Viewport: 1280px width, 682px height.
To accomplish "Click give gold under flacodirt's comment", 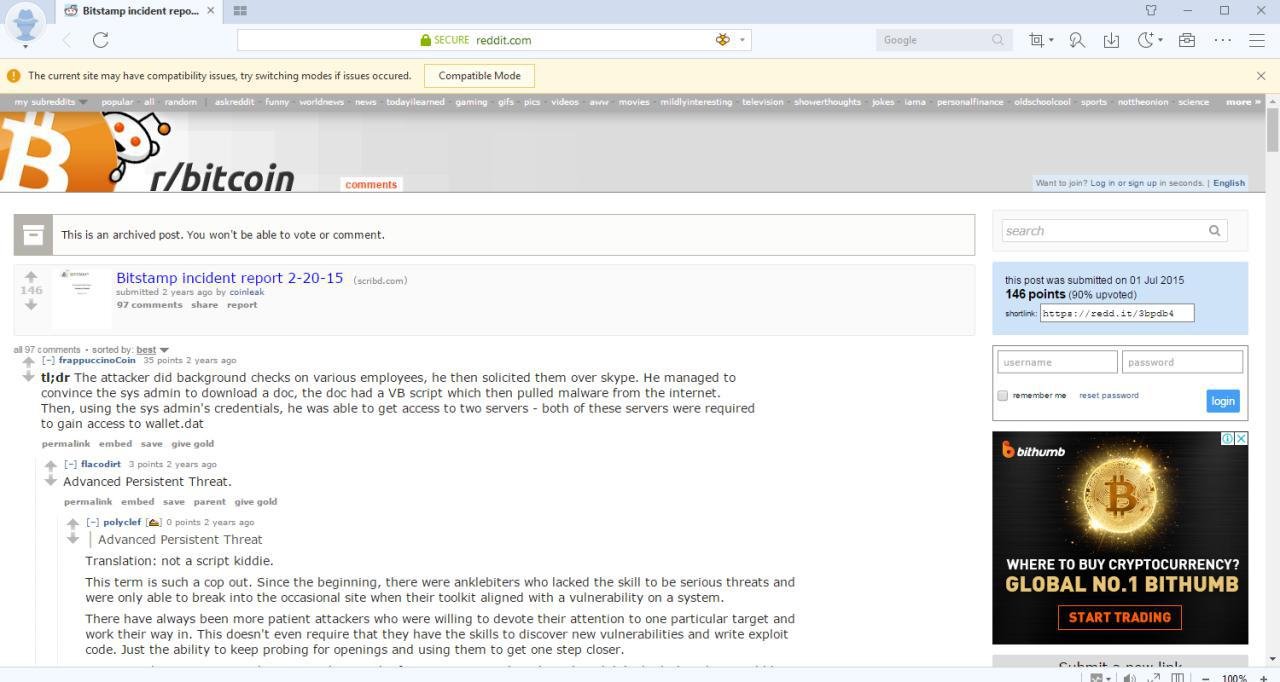I will (x=256, y=502).
